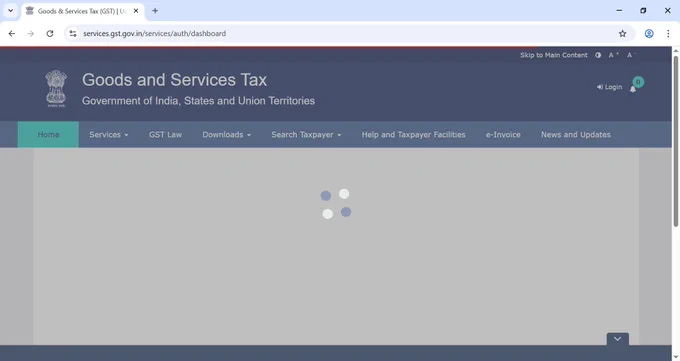
Task: Reload the GST page
Action: click(x=50, y=33)
